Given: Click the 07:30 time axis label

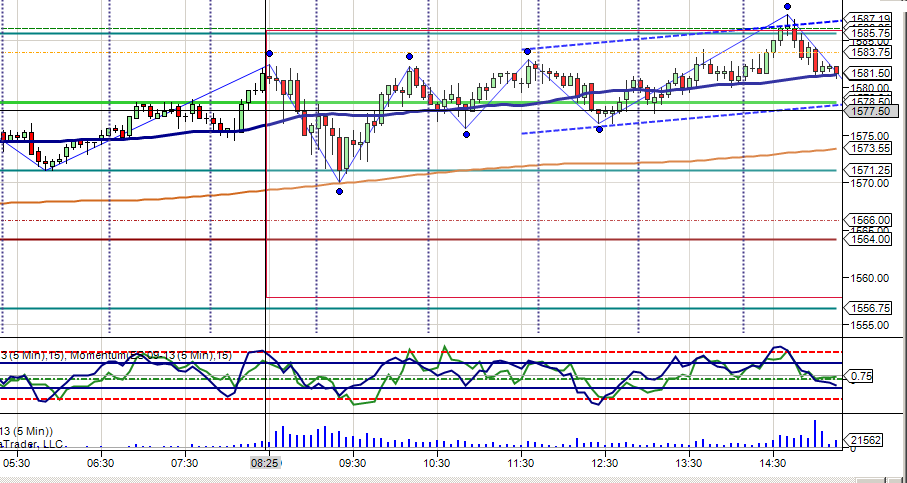Looking at the screenshot, I should pyautogui.click(x=185, y=463).
